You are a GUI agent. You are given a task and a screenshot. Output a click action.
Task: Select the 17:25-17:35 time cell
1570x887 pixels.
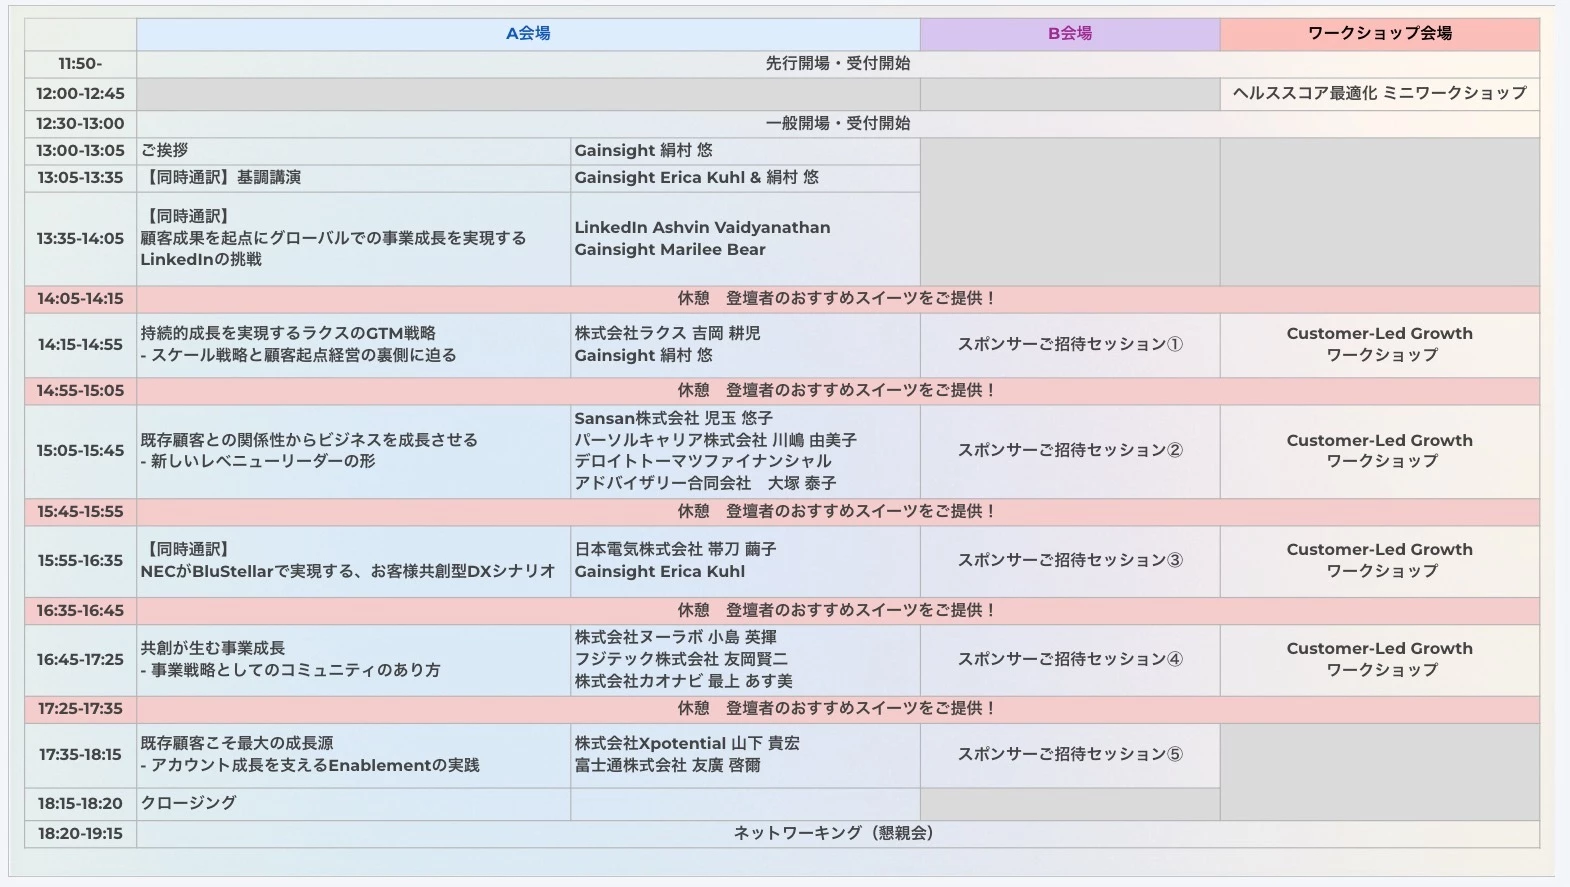80,709
